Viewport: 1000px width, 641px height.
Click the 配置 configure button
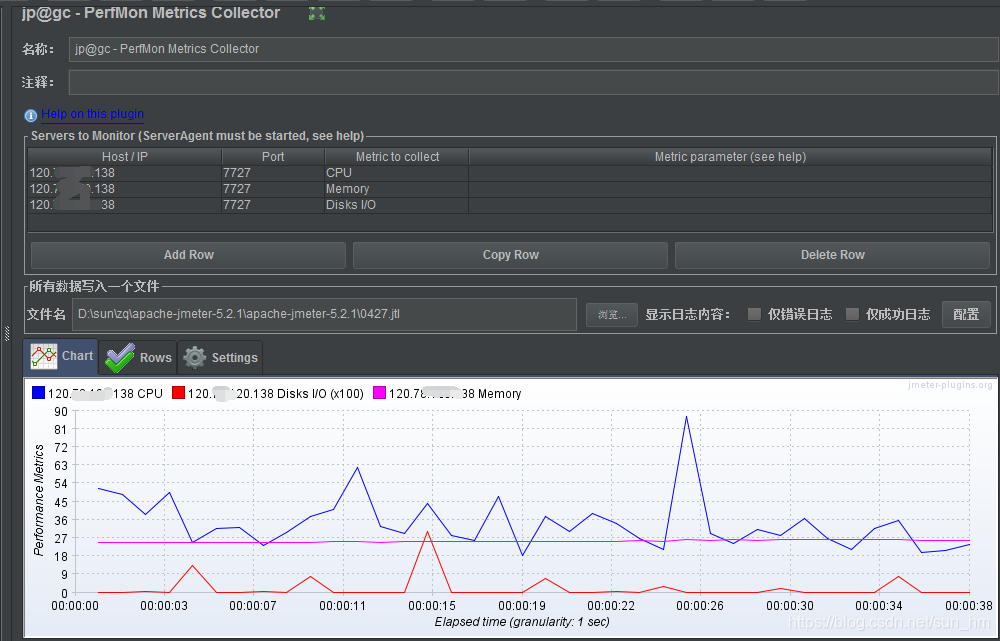(966, 314)
